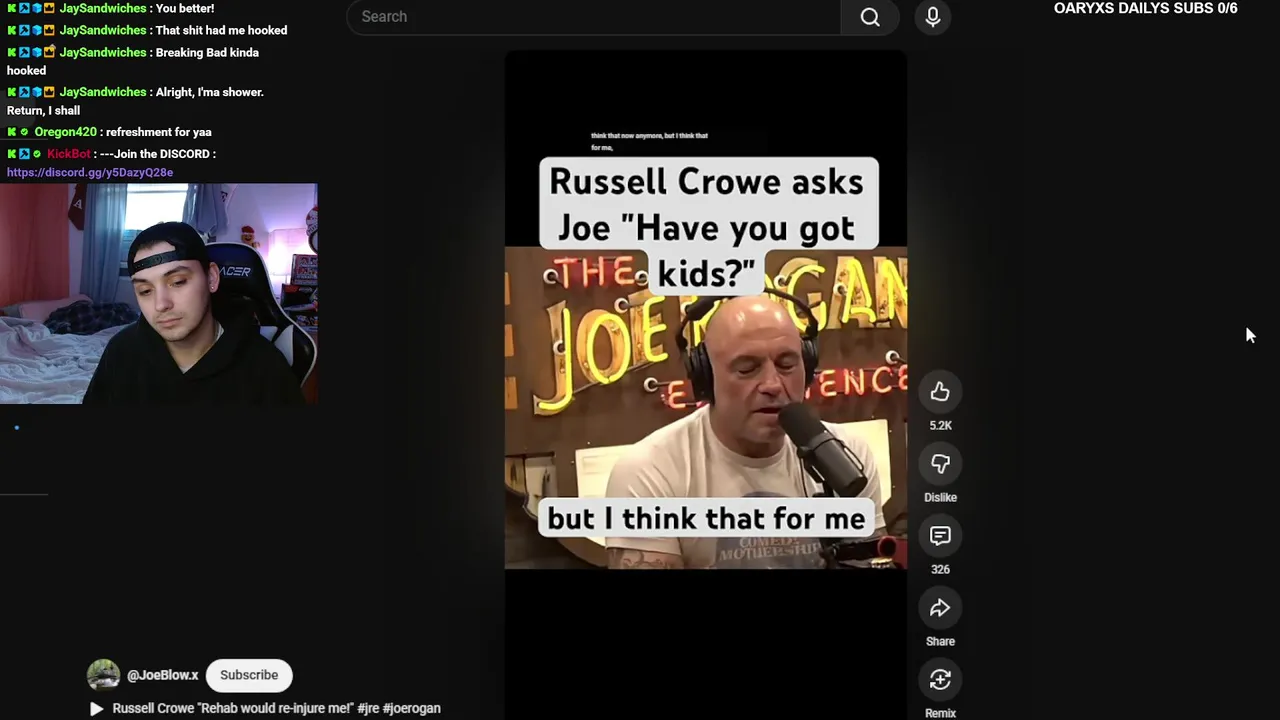Click the KickBot username in chat
Screen dimensions: 1280x720
(x=68, y=154)
